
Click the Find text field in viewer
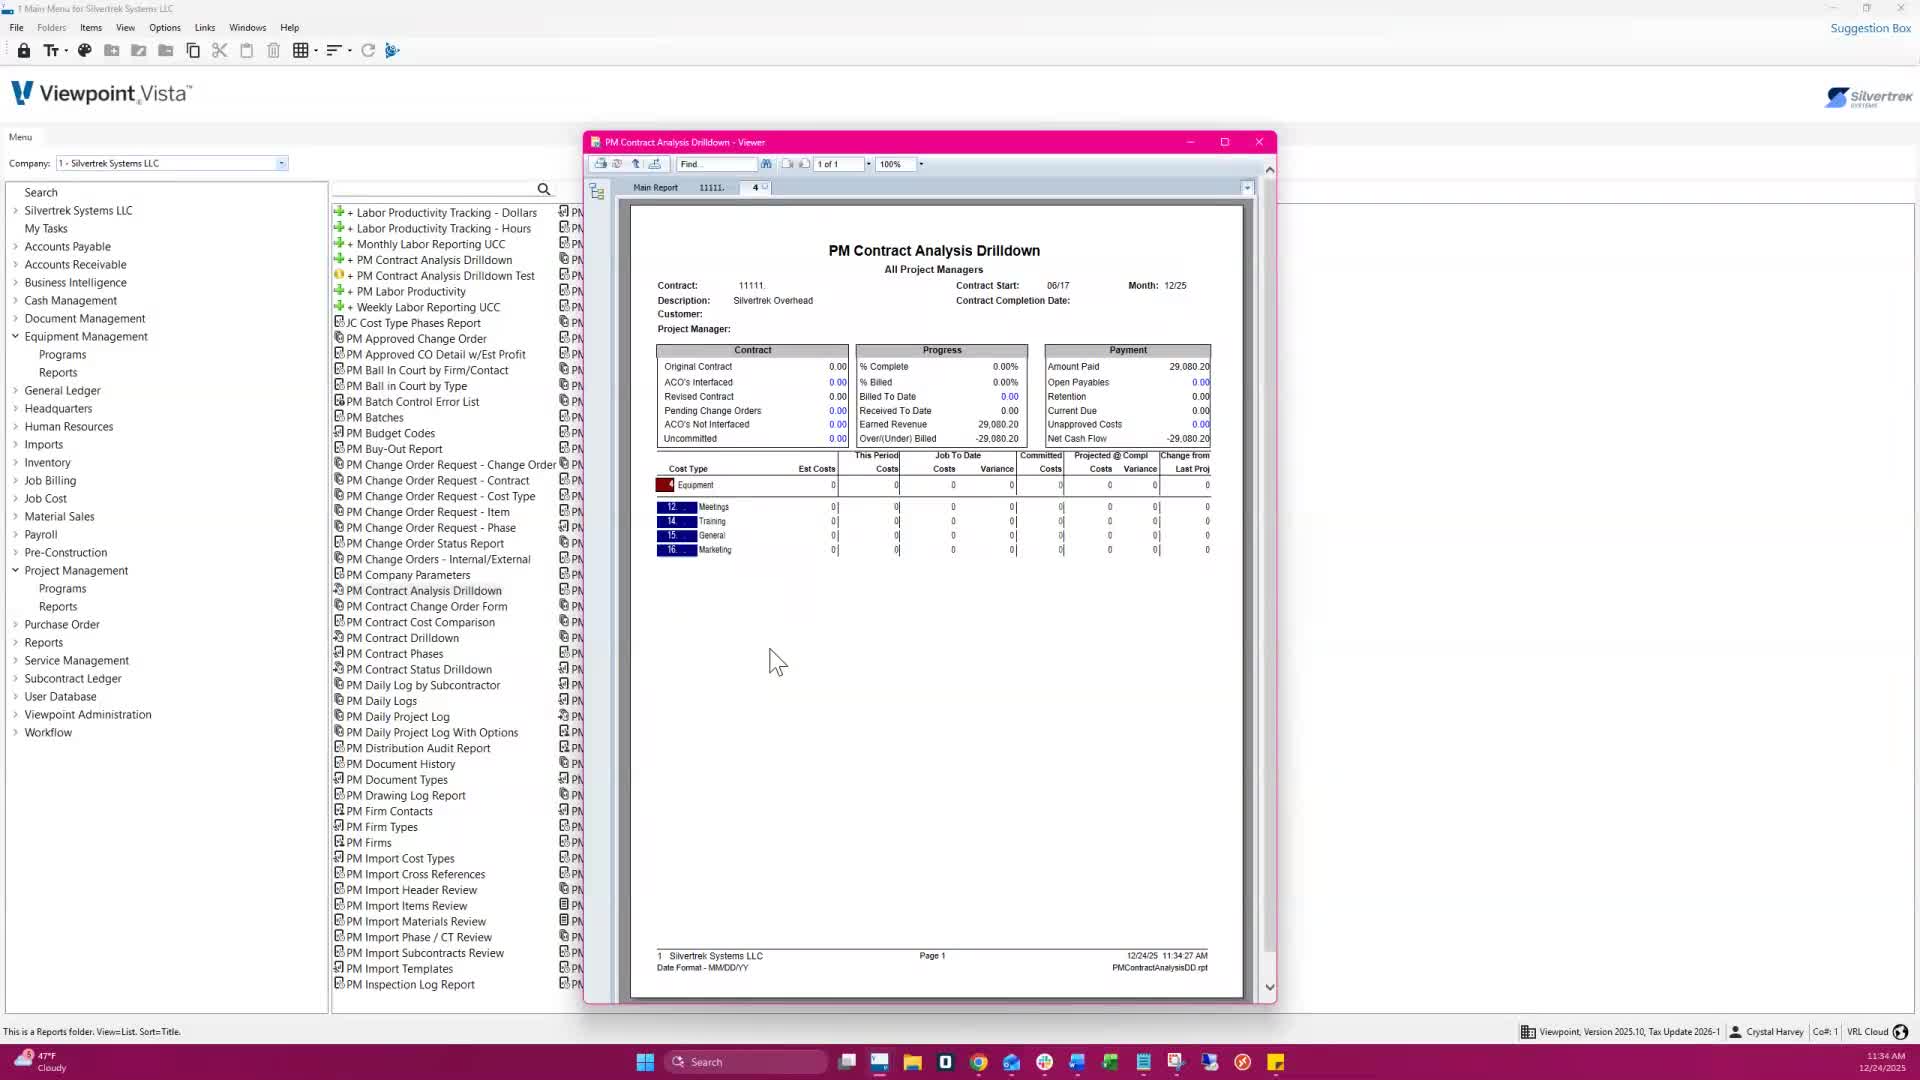click(x=715, y=164)
